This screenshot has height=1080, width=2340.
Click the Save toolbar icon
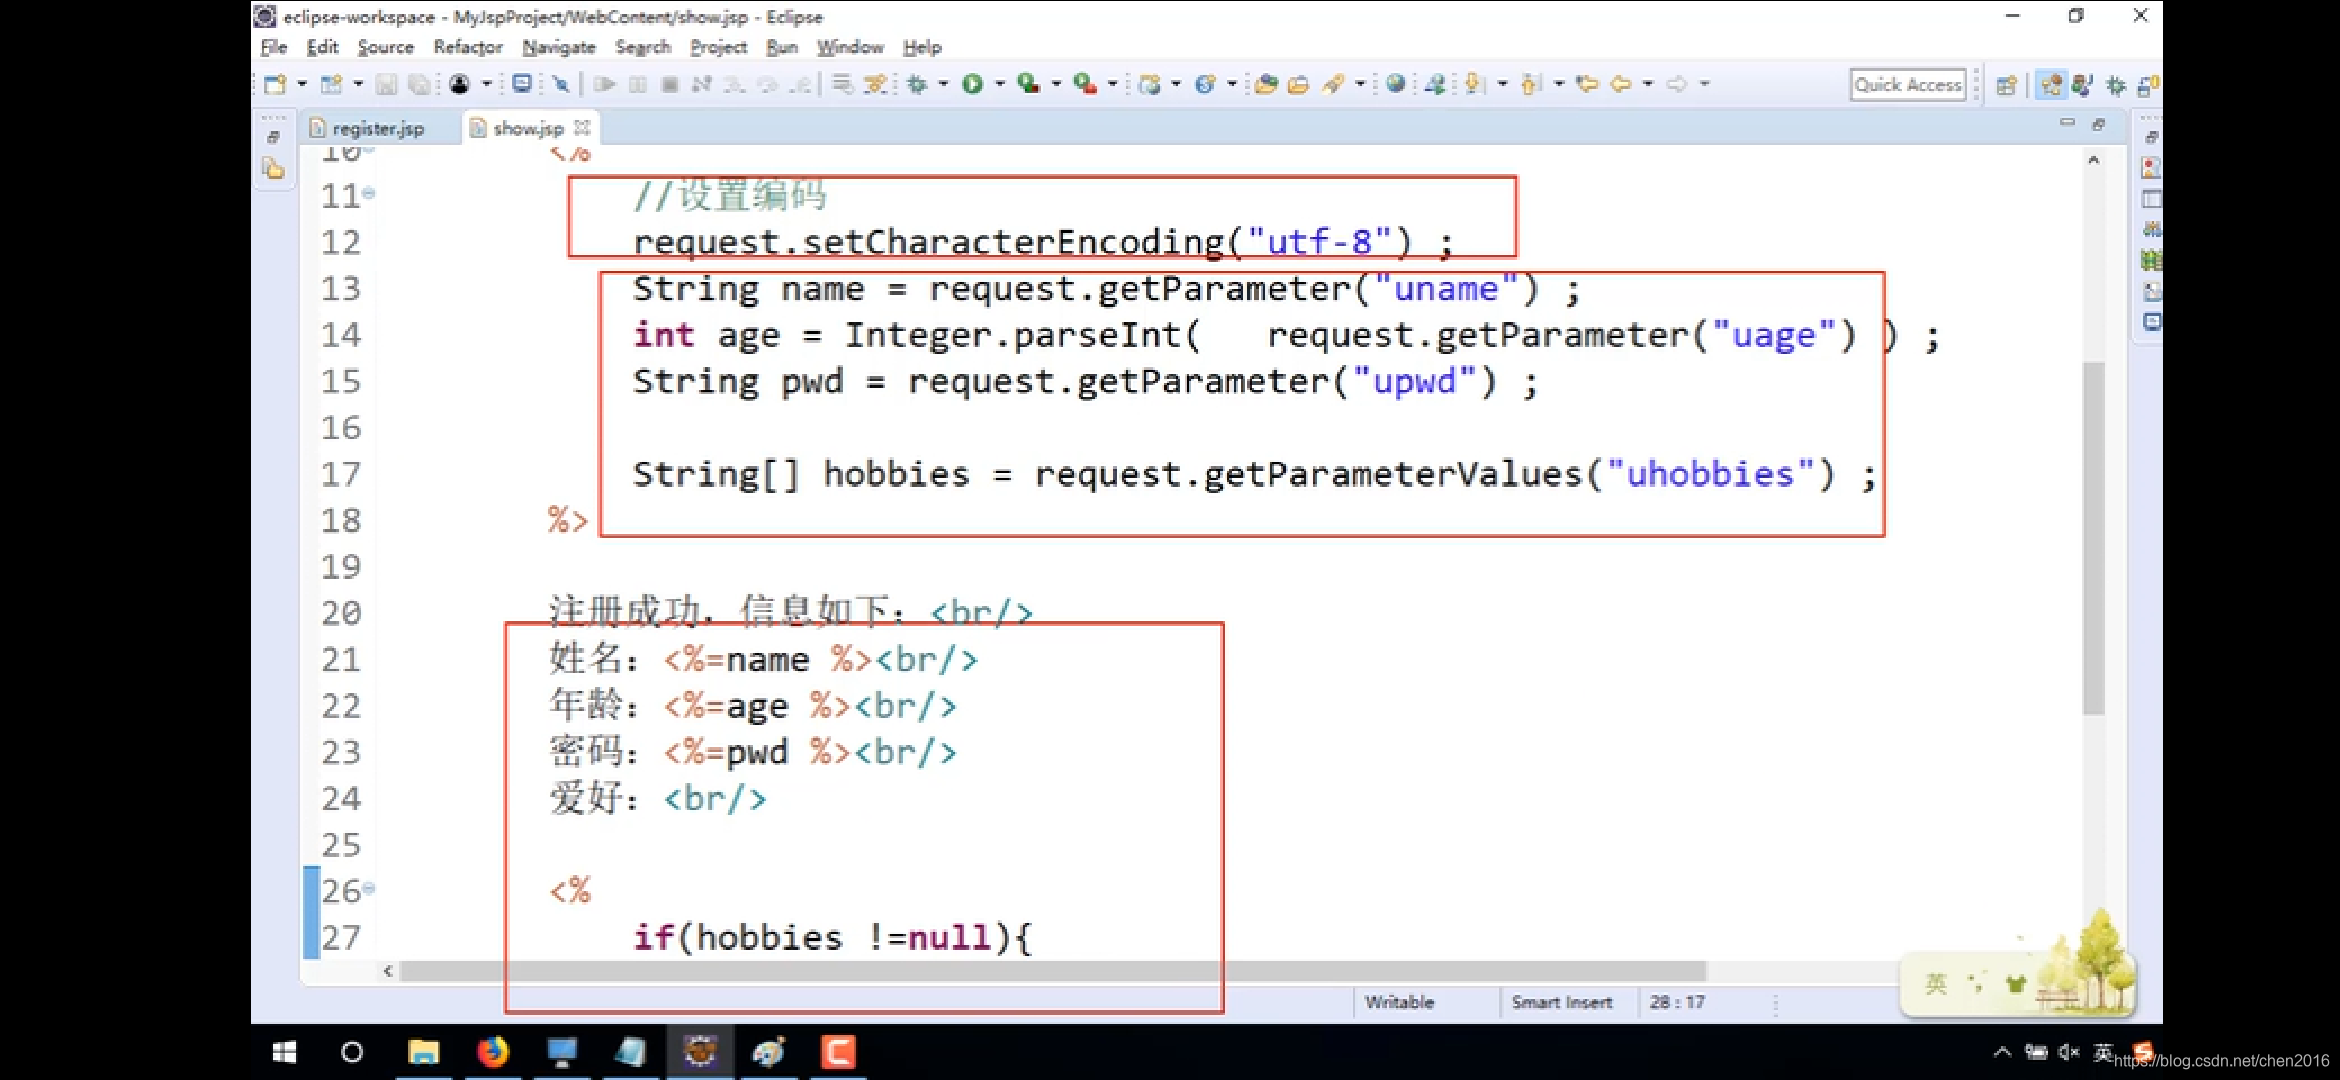click(386, 85)
